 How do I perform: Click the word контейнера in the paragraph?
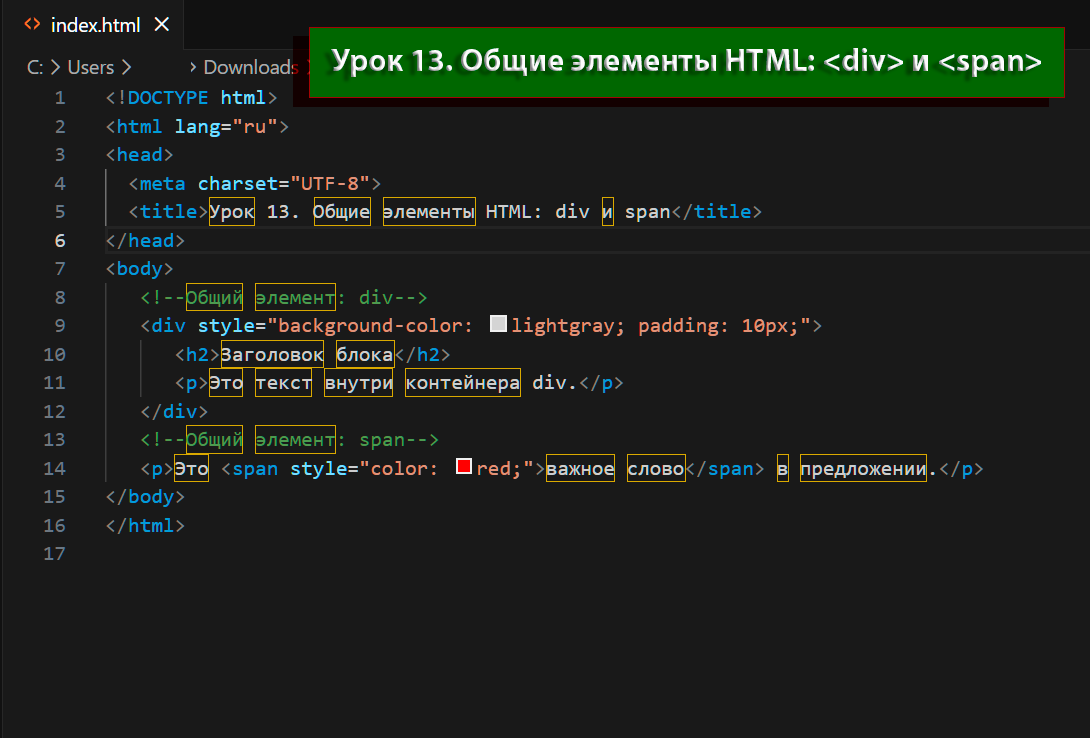[x=462, y=382]
